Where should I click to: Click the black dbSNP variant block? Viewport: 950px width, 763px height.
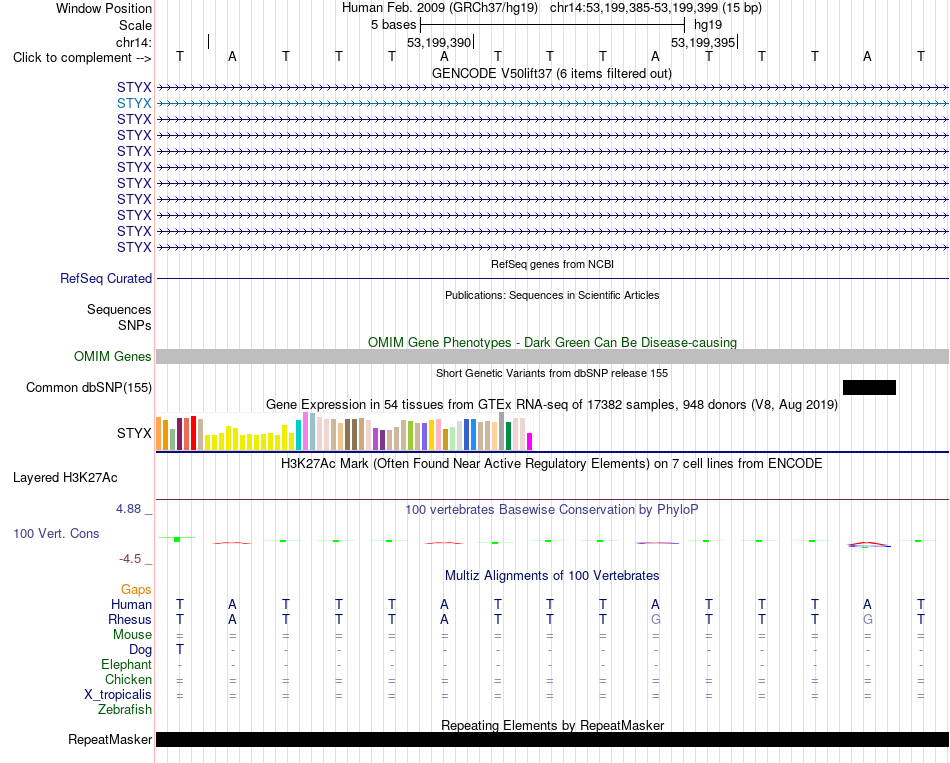pos(869,387)
